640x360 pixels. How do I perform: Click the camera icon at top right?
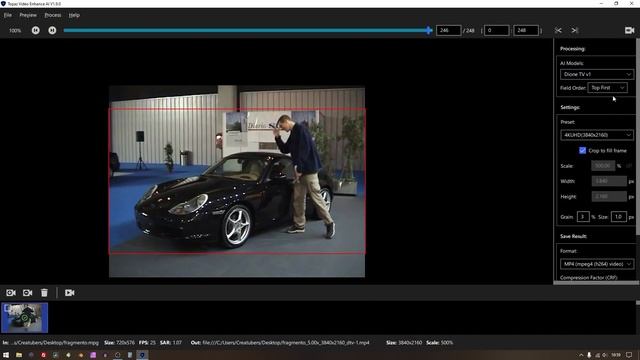(629, 30)
